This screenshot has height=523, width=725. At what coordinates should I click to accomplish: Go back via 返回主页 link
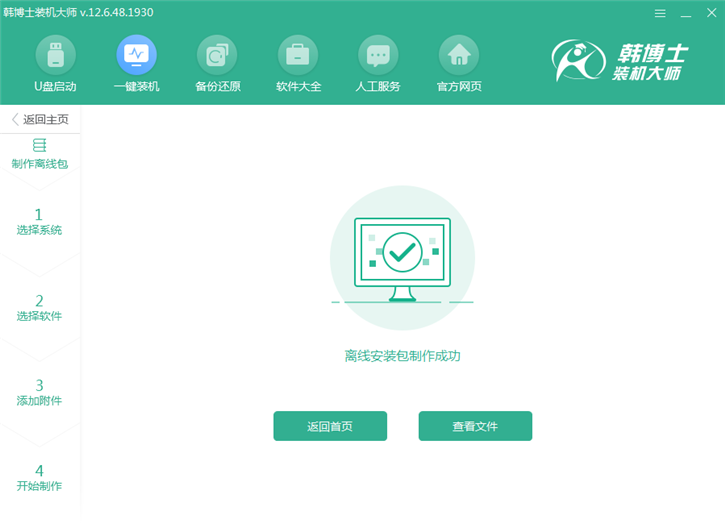(40, 119)
